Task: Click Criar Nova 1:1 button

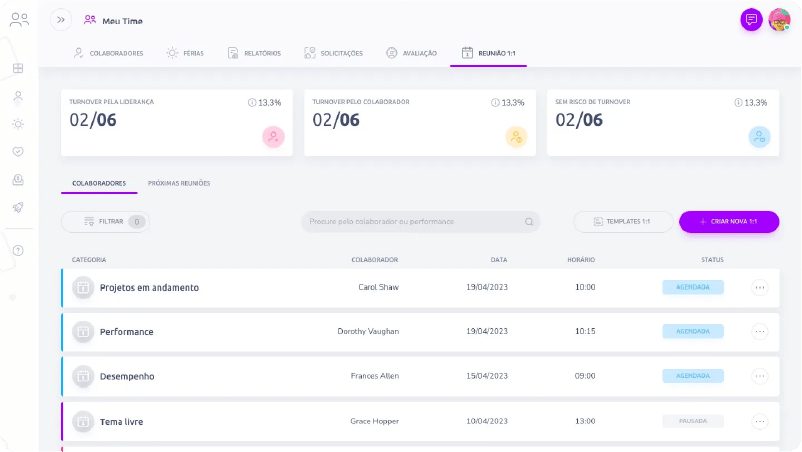Action: 729,221
